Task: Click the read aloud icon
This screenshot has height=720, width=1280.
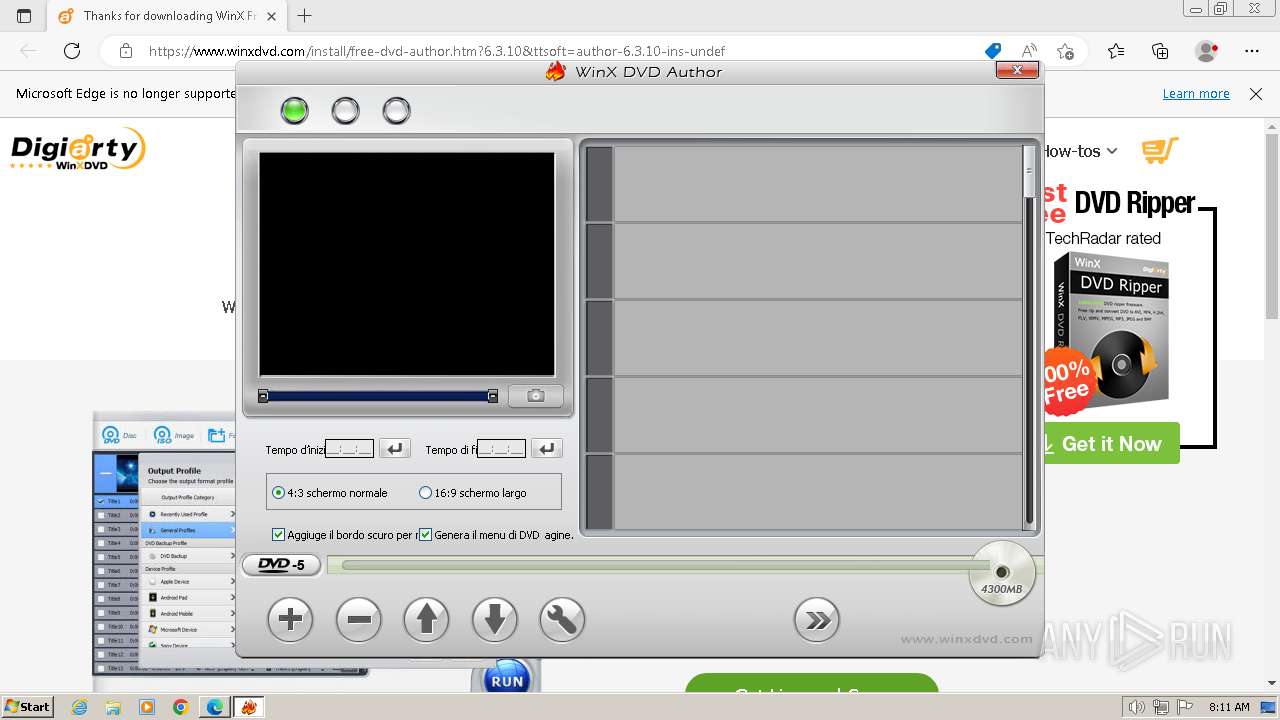Action: (x=1029, y=51)
